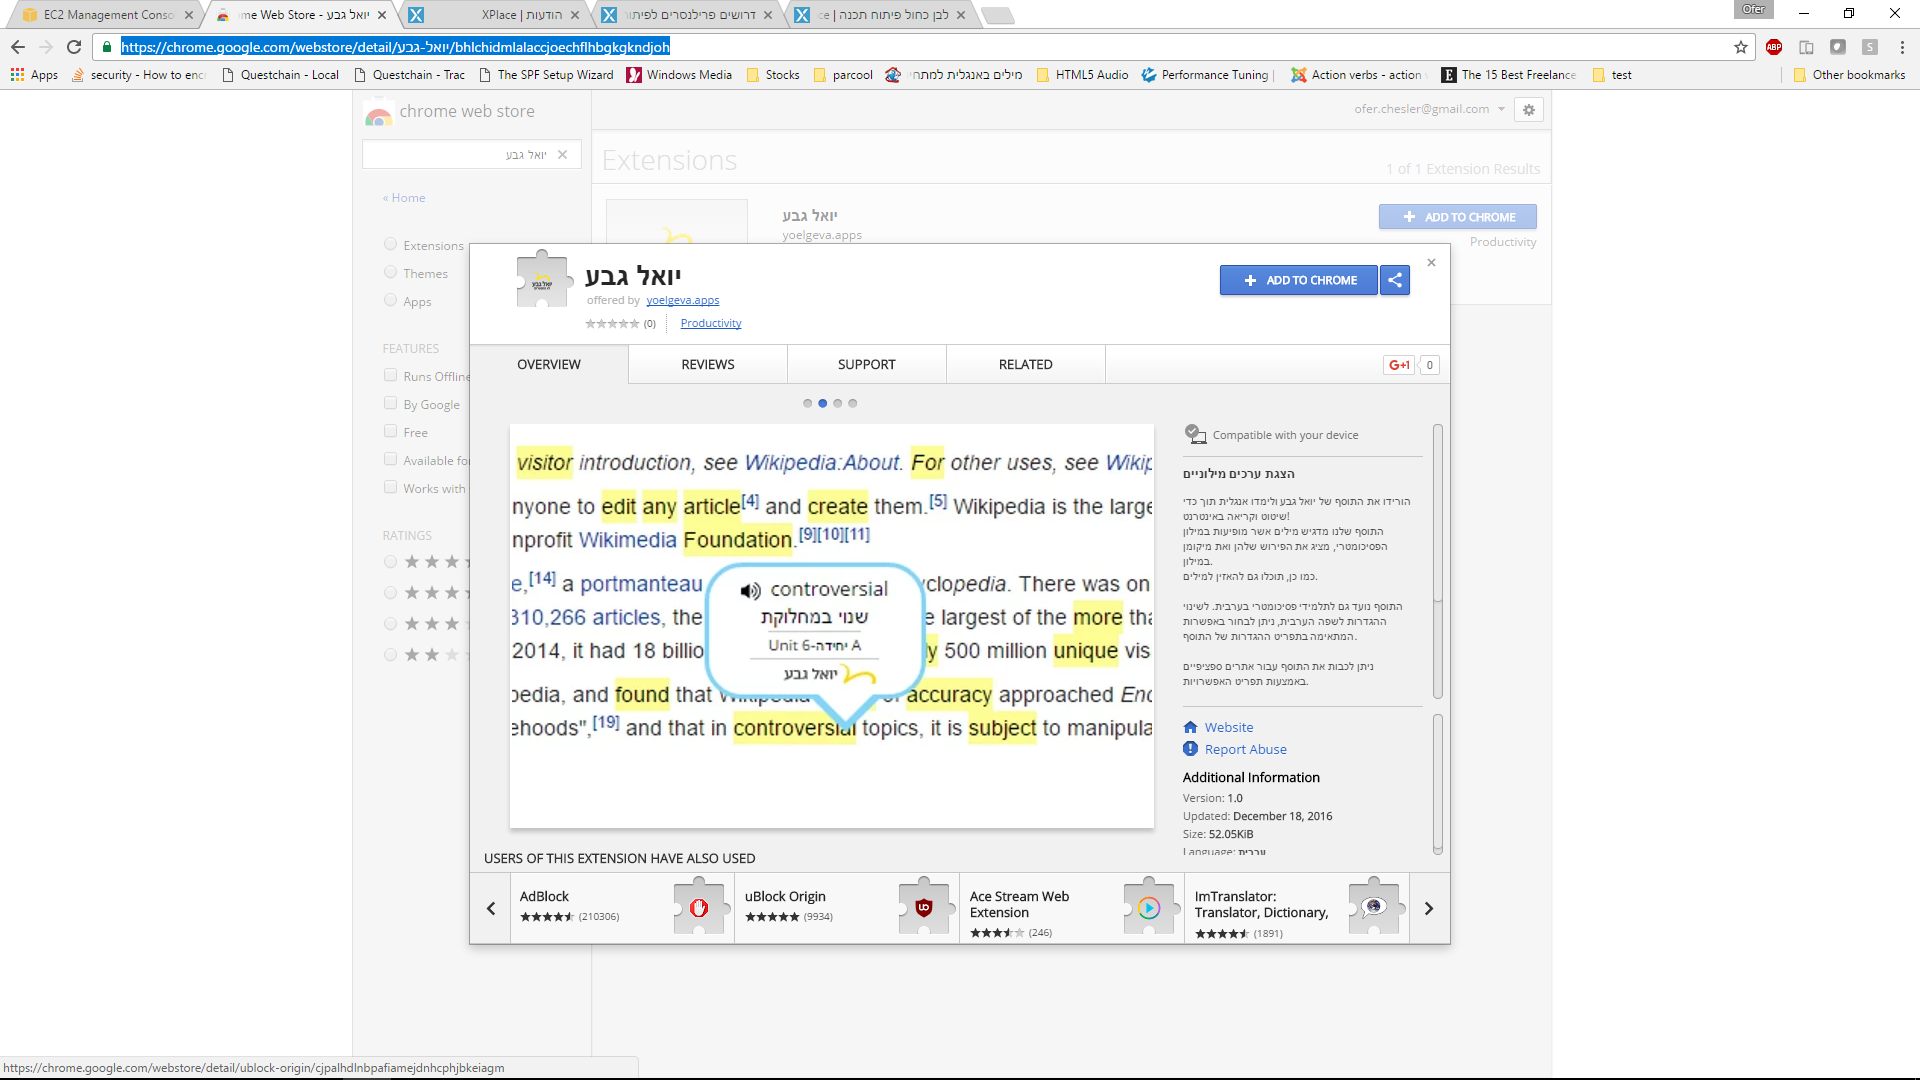Image resolution: width=1920 pixels, height=1080 pixels.
Task: Reload the current page
Action: click(74, 47)
